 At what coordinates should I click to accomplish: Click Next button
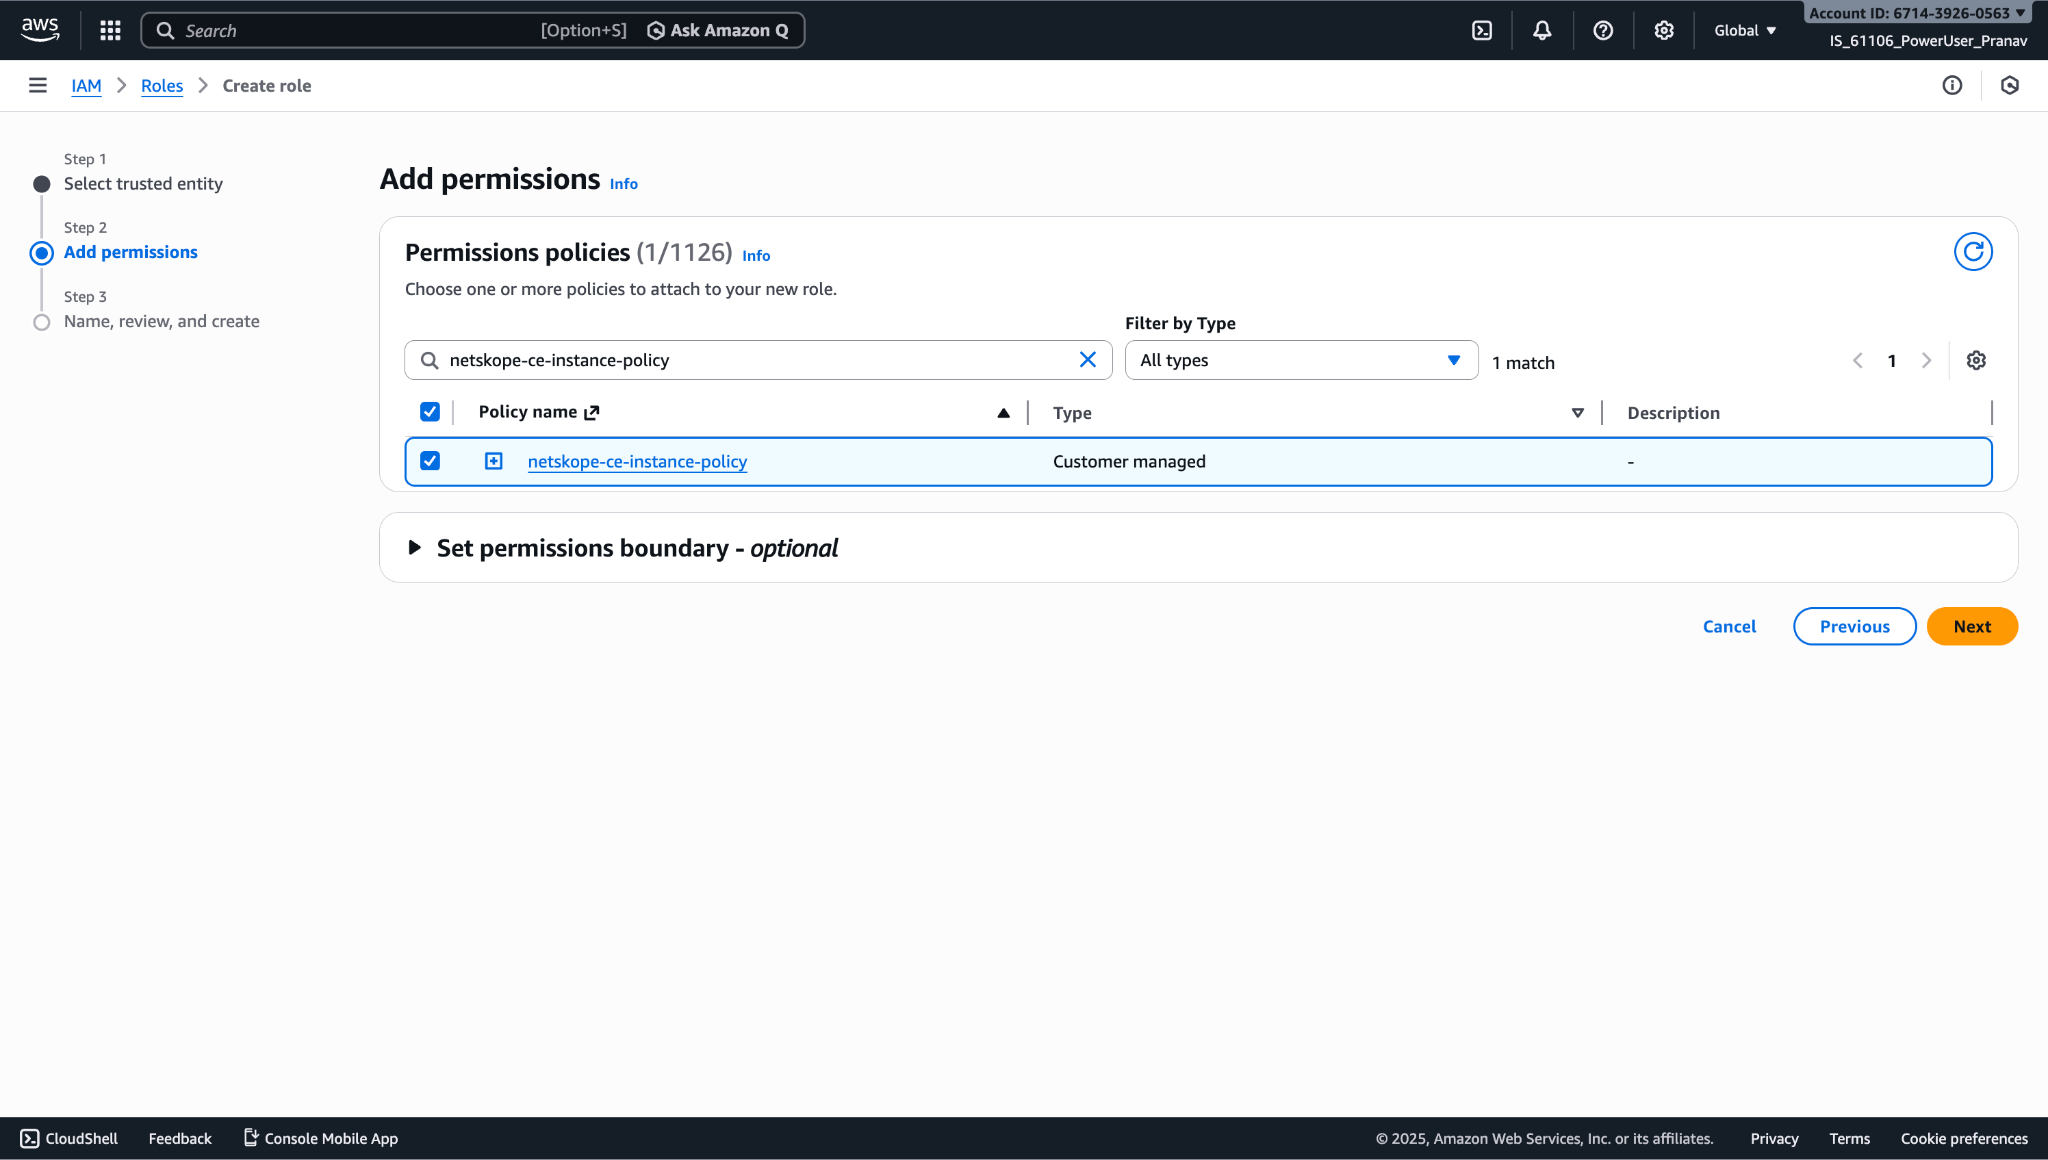pyautogui.click(x=1972, y=626)
